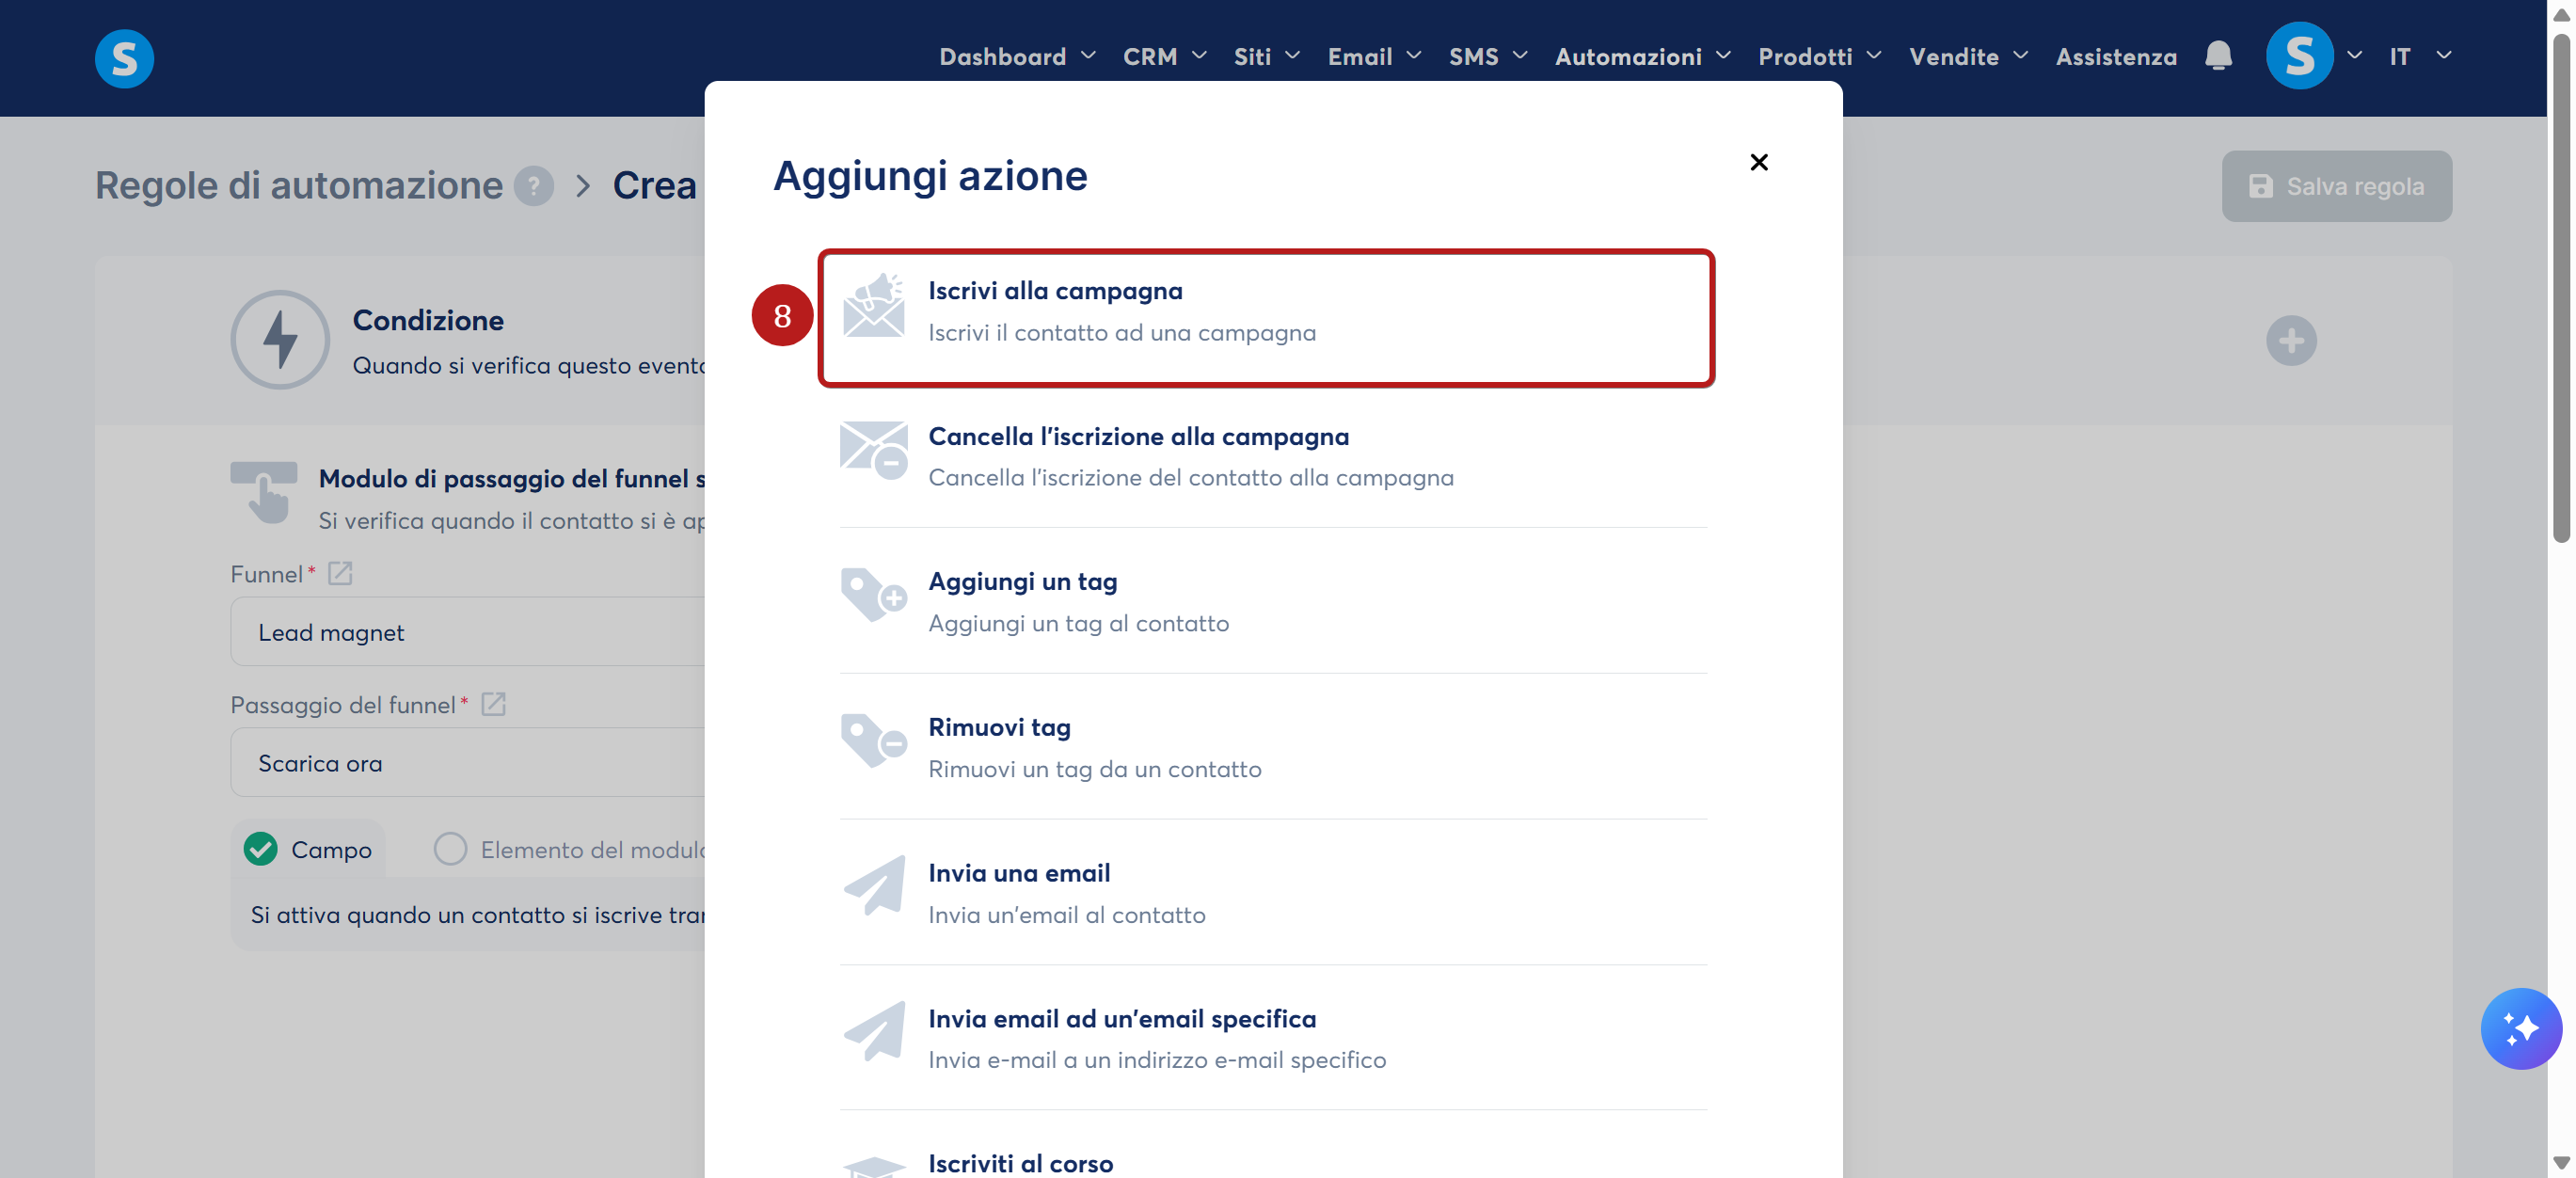Image resolution: width=2576 pixels, height=1178 pixels.
Task: Close the Aggiungi azione dialog
Action: click(x=1759, y=162)
